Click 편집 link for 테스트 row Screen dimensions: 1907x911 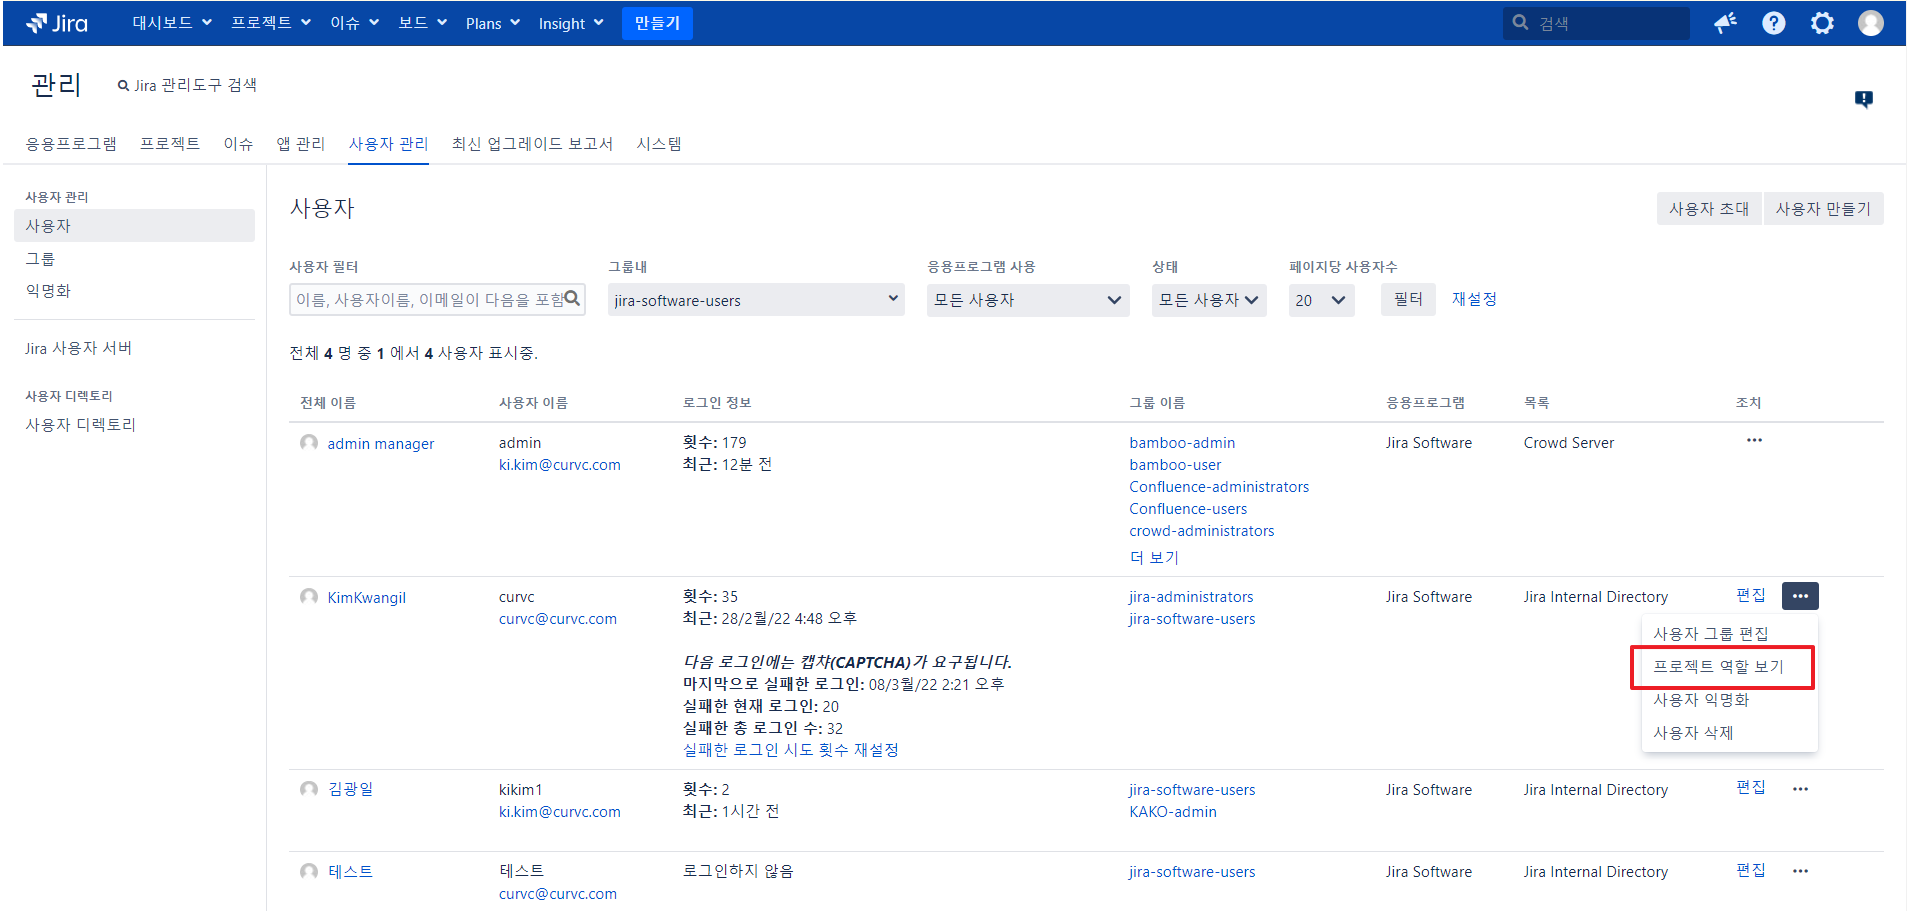click(x=1751, y=870)
